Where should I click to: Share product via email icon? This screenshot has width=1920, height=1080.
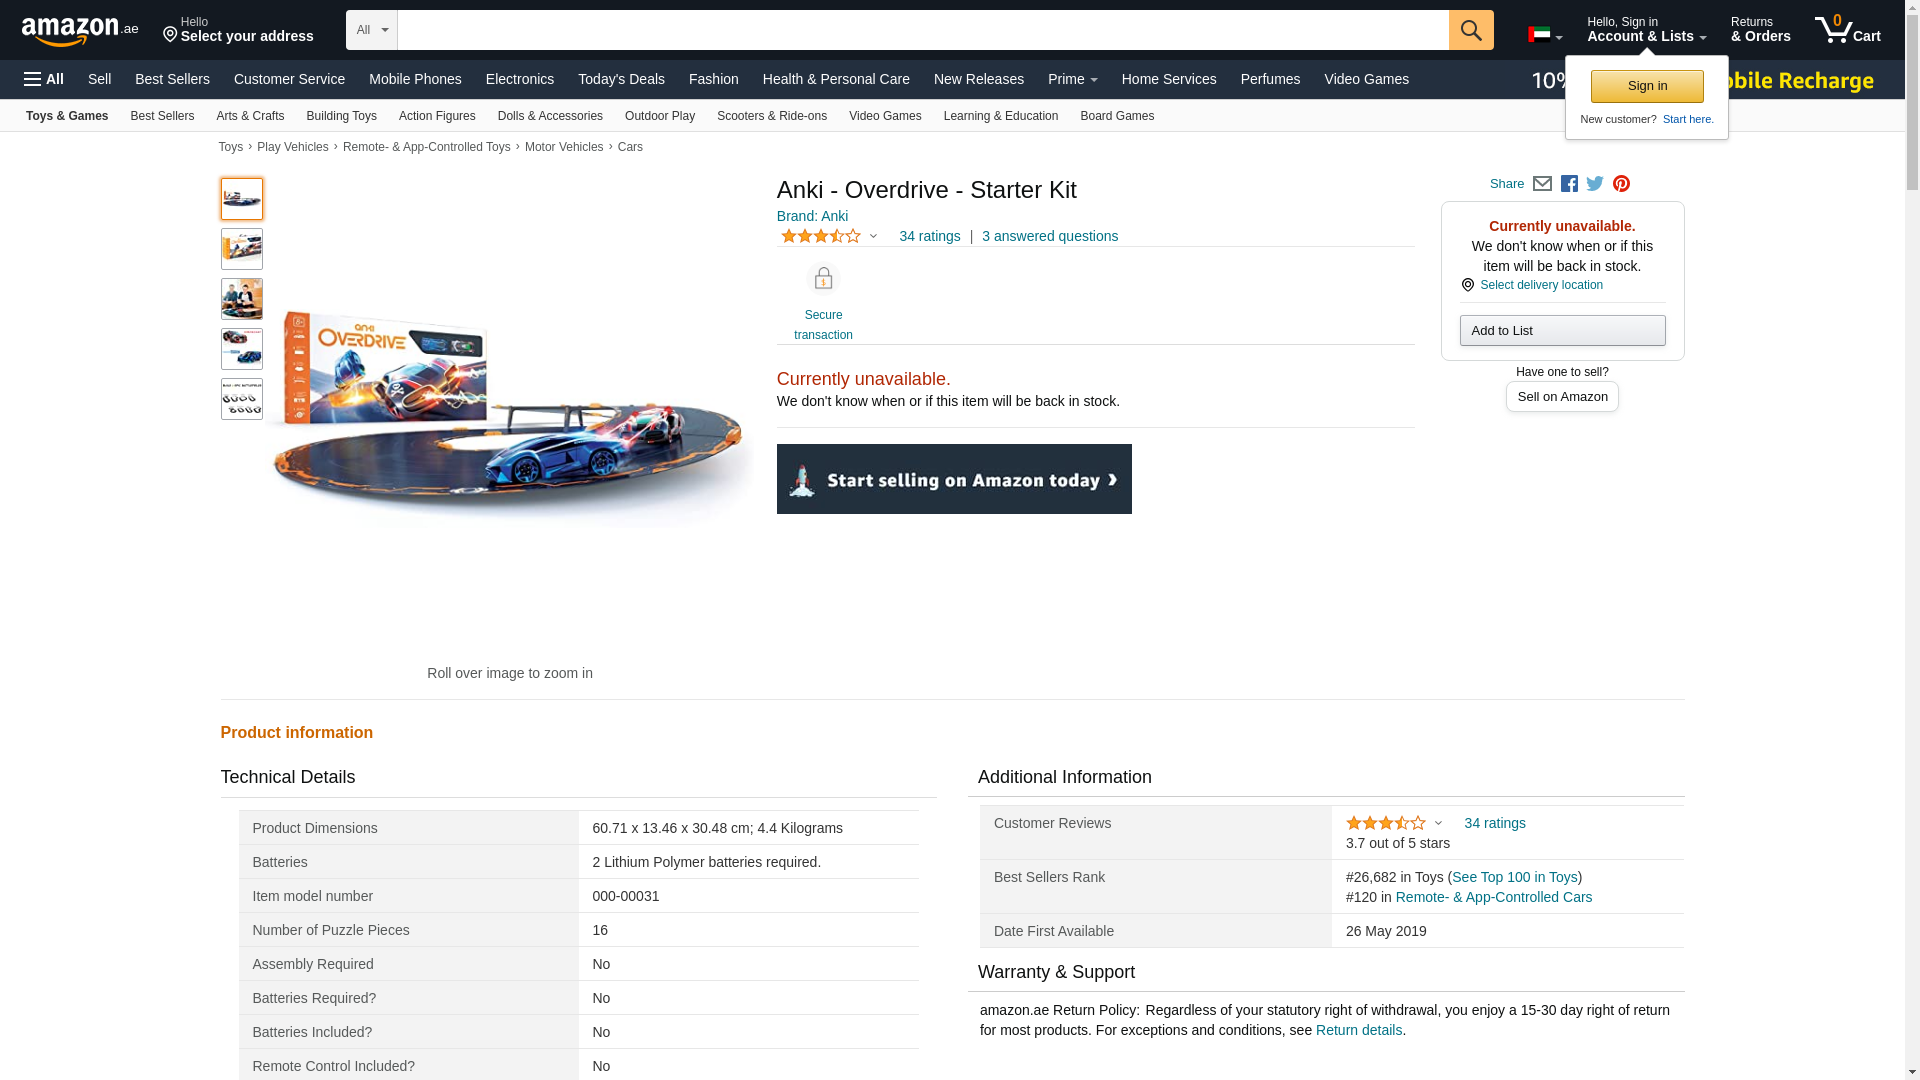1542,184
